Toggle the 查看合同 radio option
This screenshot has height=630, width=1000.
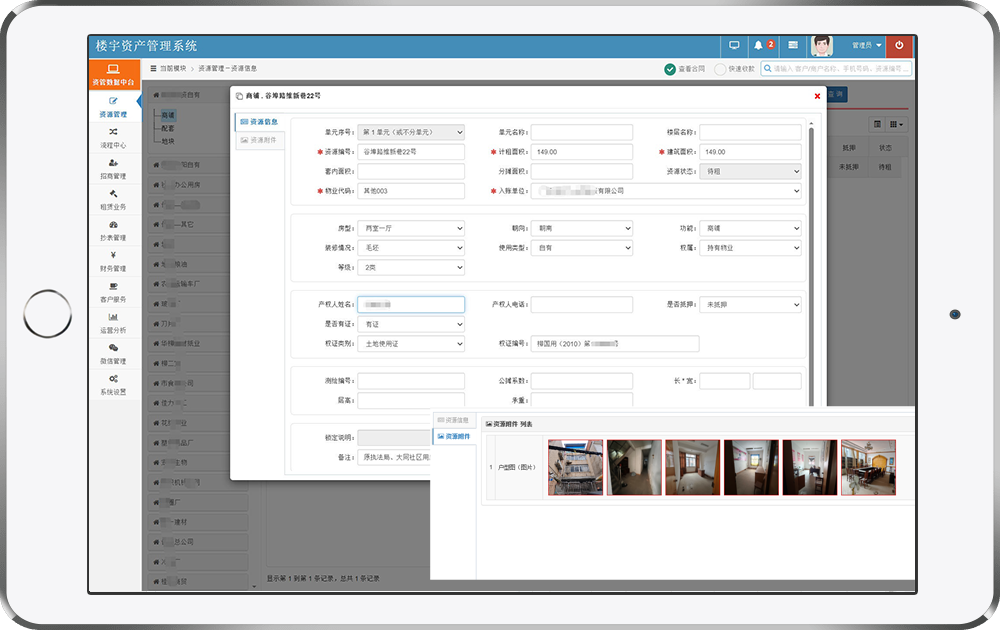tap(670, 69)
